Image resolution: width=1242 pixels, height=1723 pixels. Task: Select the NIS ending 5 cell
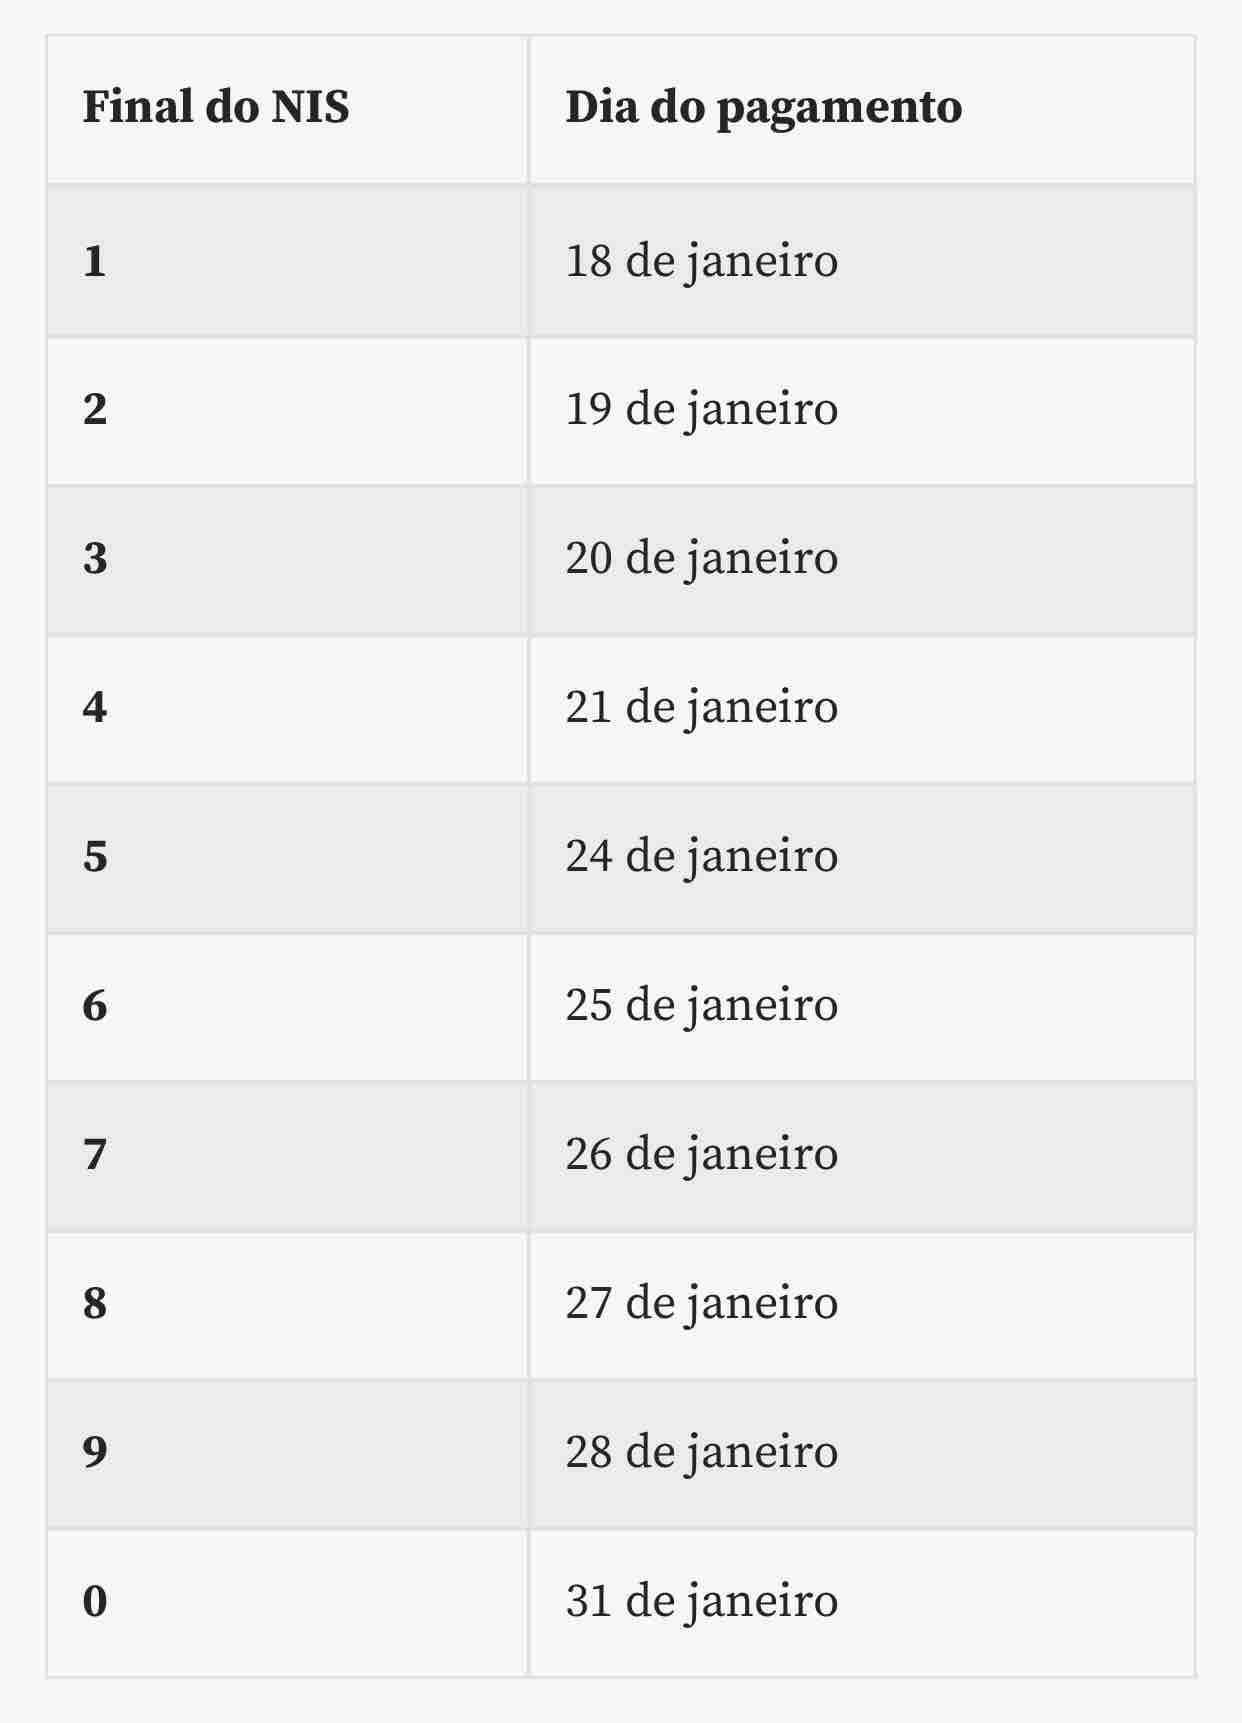(x=287, y=858)
